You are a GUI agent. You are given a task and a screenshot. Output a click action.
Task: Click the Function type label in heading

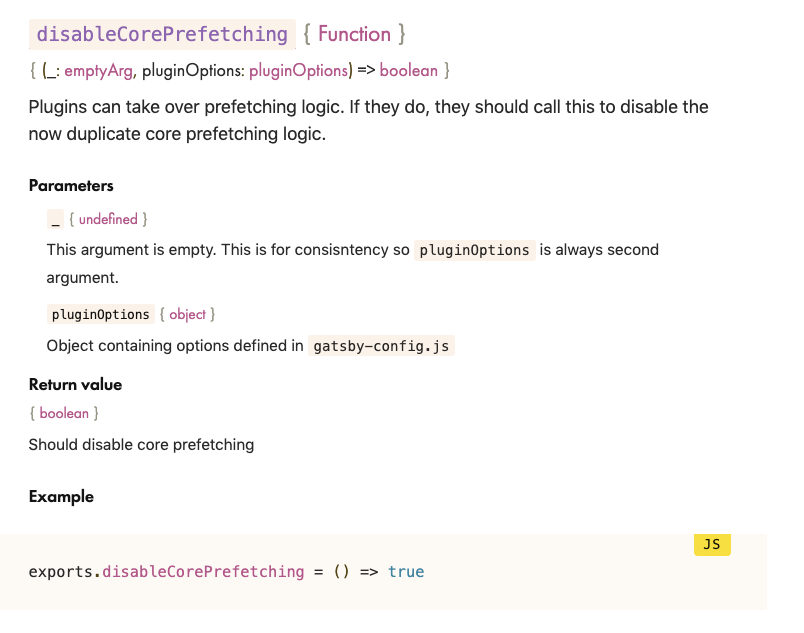pos(354,34)
